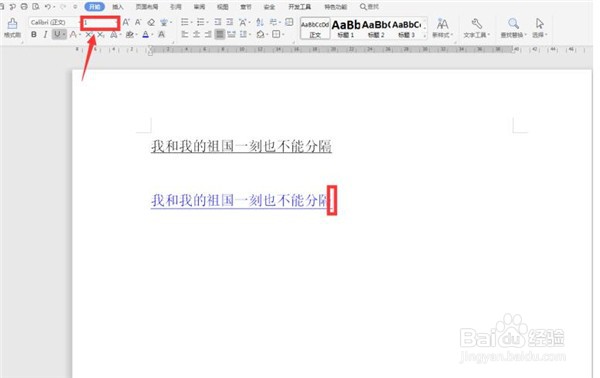Click the borders icon
Image resolution: width=600 pixels, height=378 pixels.
276,35
